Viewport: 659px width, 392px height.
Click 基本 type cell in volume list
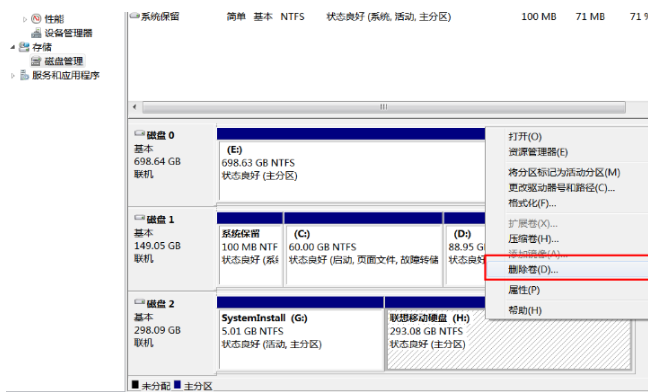[263, 17]
